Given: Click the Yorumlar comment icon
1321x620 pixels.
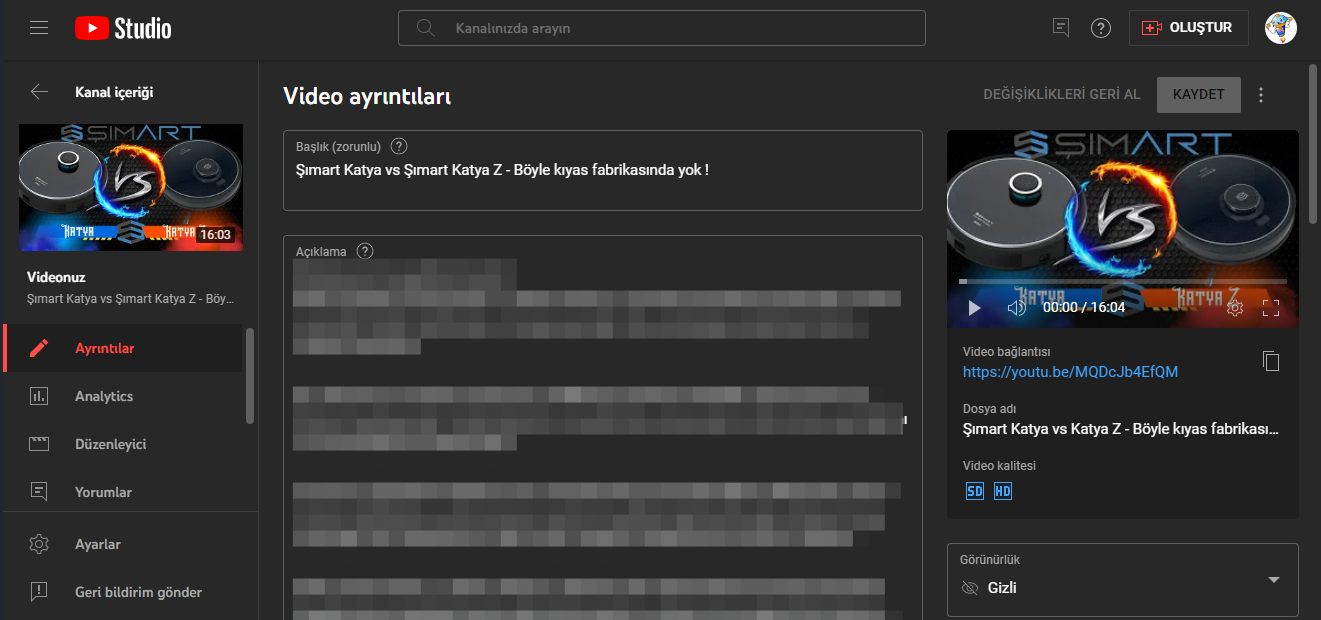Looking at the screenshot, I should click(x=39, y=492).
